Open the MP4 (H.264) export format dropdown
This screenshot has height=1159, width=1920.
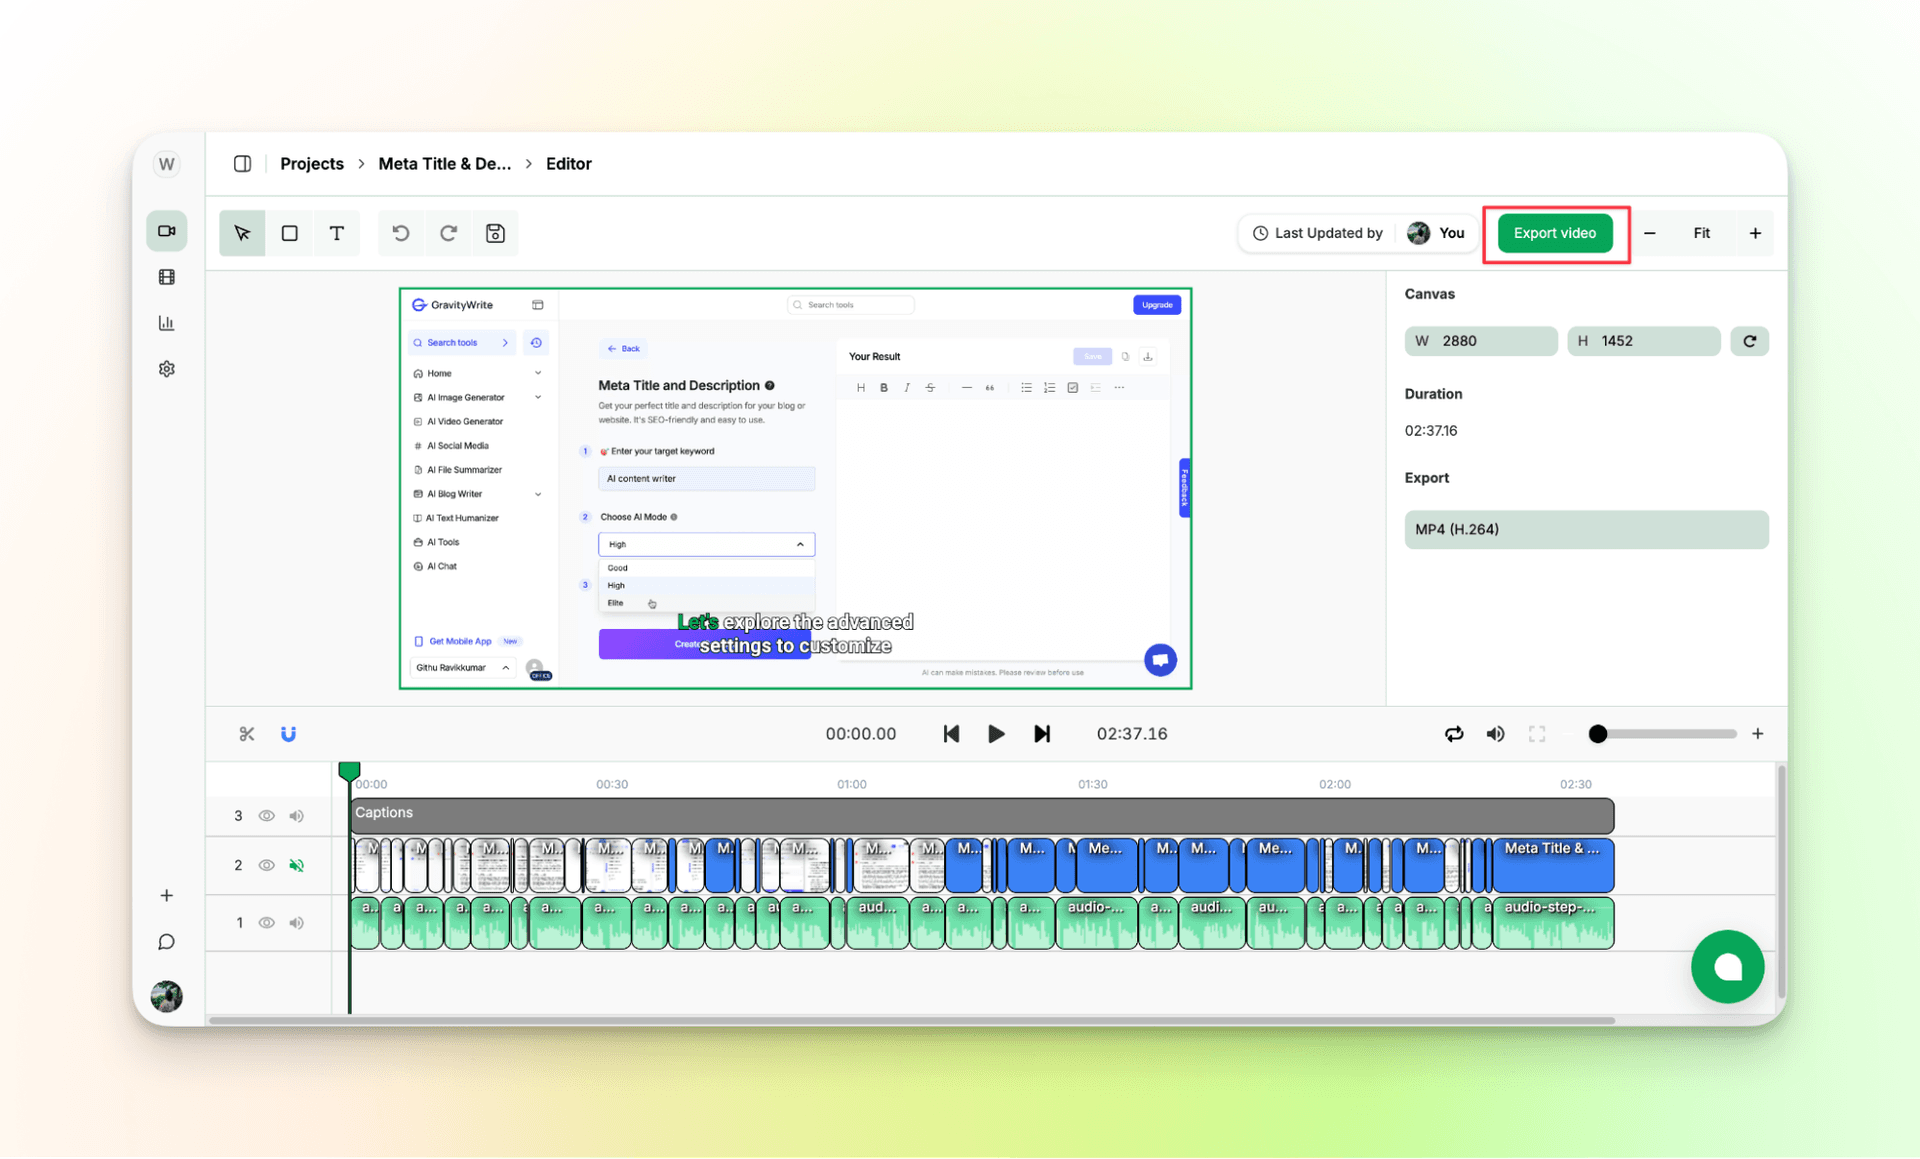click(x=1586, y=530)
